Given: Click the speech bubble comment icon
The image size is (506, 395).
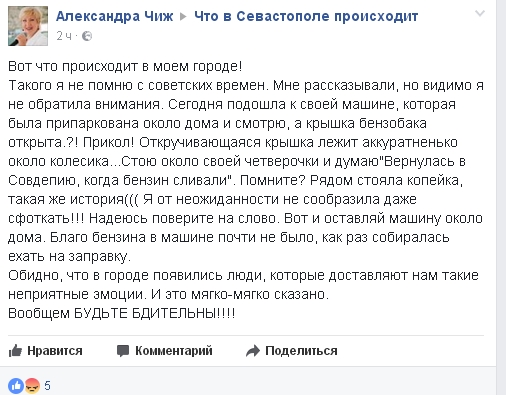Looking at the screenshot, I should (123, 351).
